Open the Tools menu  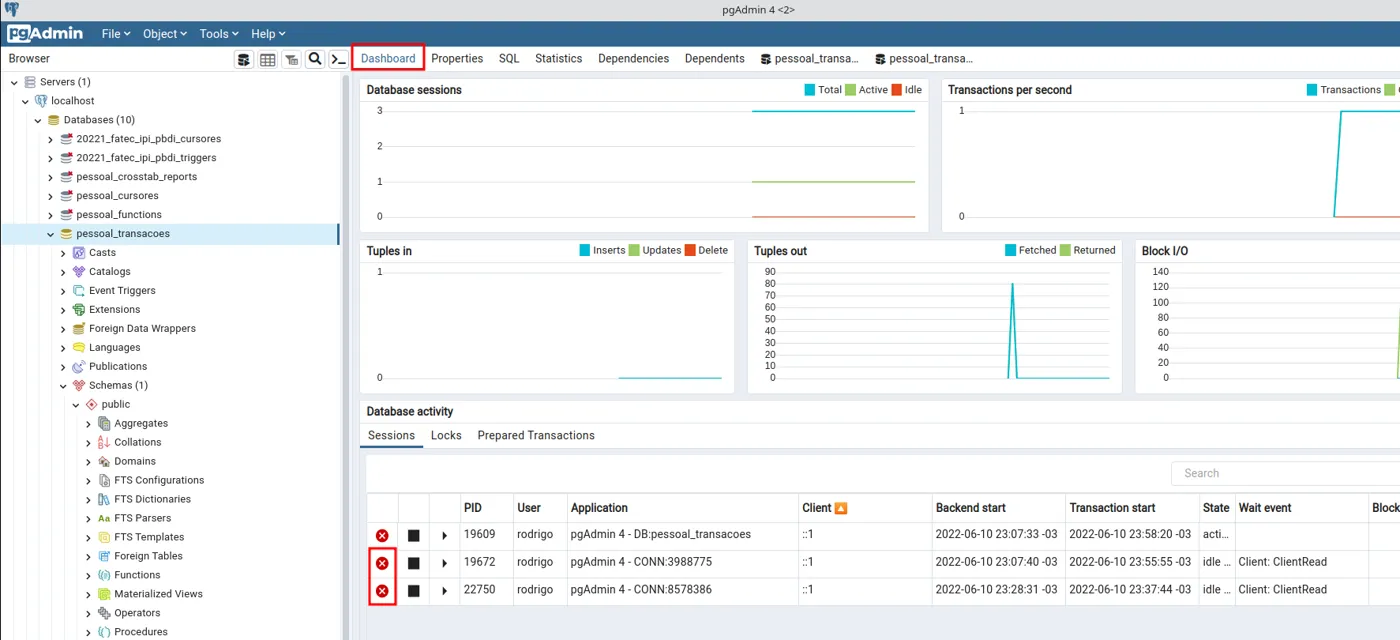pos(219,33)
